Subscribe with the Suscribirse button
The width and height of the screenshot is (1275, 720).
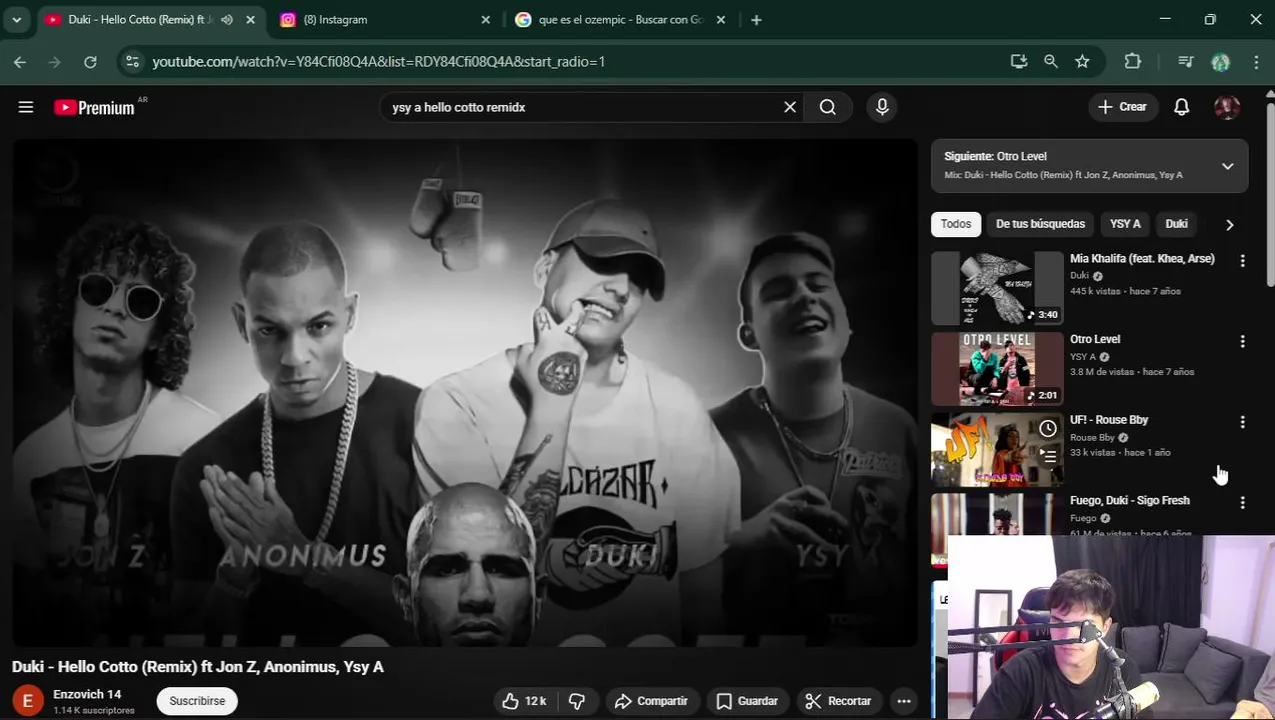tap(197, 701)
